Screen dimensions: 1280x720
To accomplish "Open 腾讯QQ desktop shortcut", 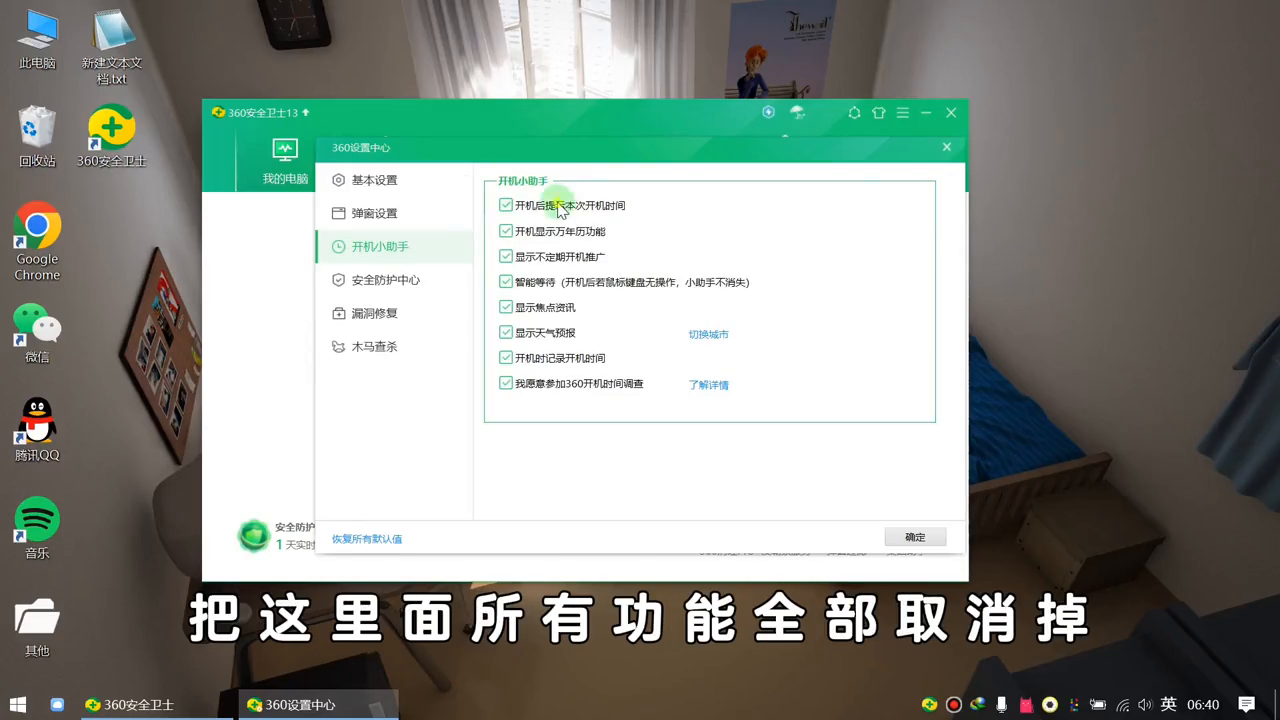I will 37,431.
